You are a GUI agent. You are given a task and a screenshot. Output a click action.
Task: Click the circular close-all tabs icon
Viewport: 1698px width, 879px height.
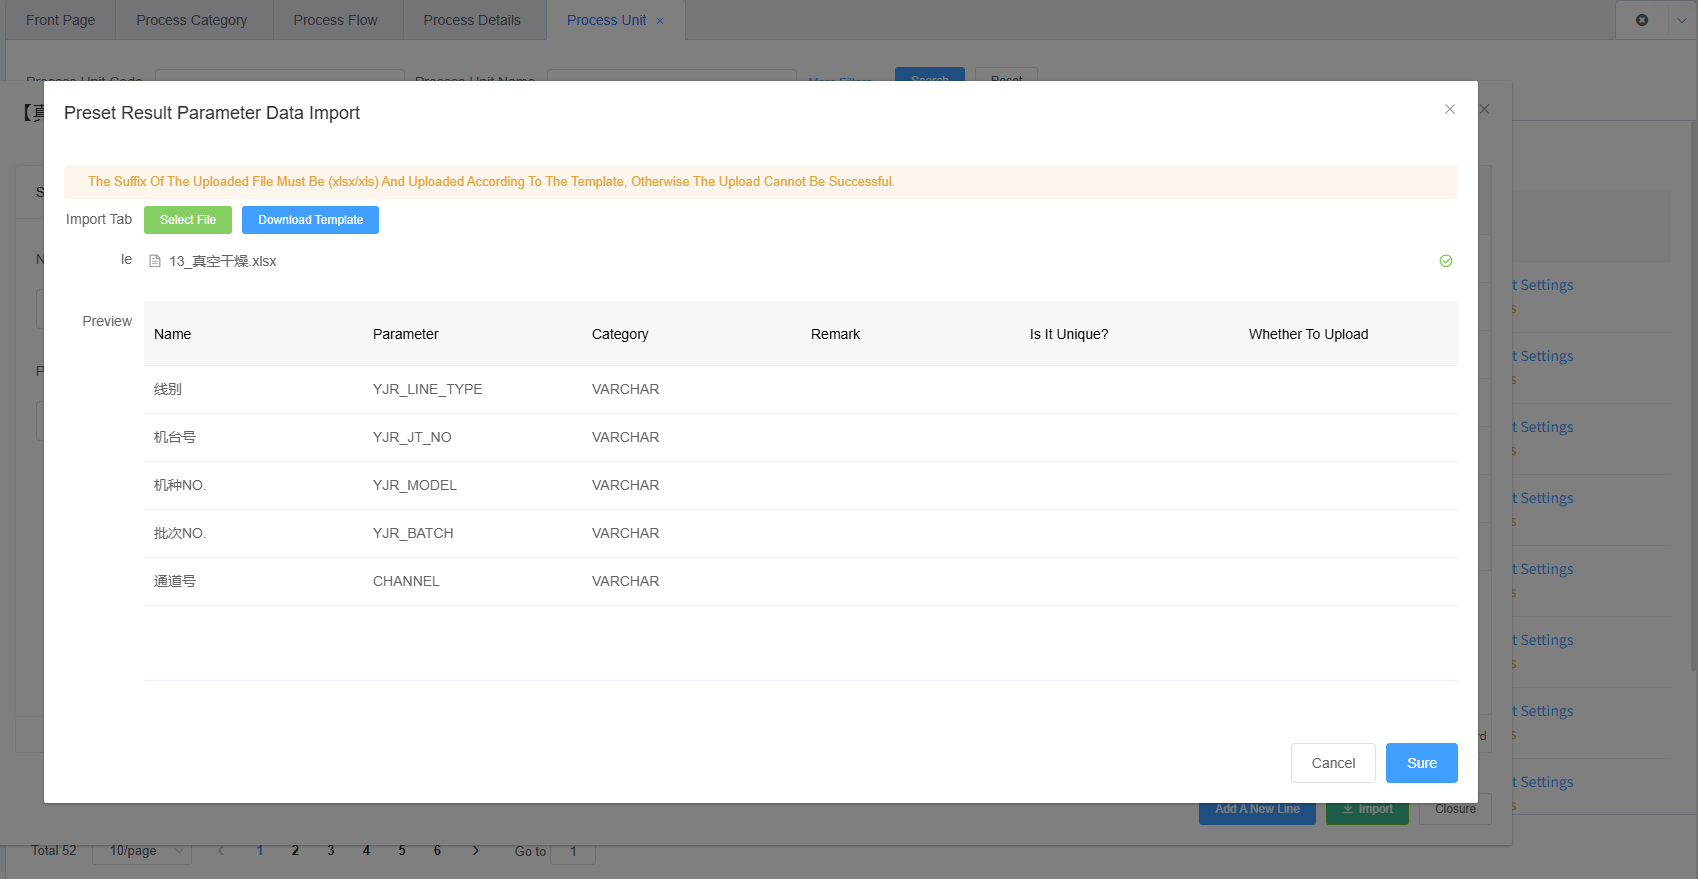coord(1641,20)
